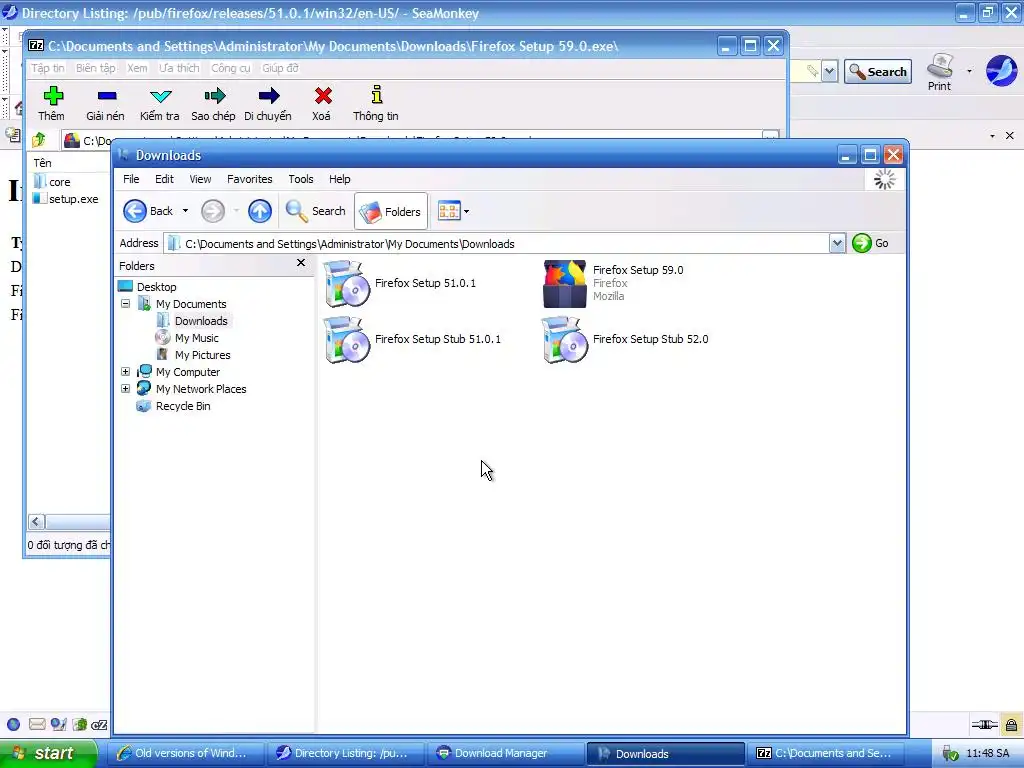Open Biên tập menu in 7-Zip
Image resolution: width=1024 pixels, height=768 pixels.
(95, 68)
